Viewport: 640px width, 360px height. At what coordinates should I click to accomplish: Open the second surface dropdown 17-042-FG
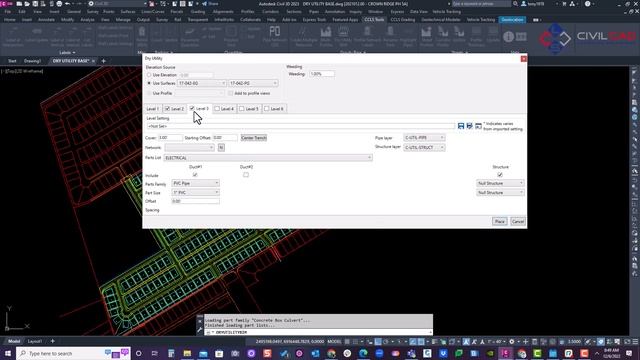pyautogui.click(x=253, y=83)
